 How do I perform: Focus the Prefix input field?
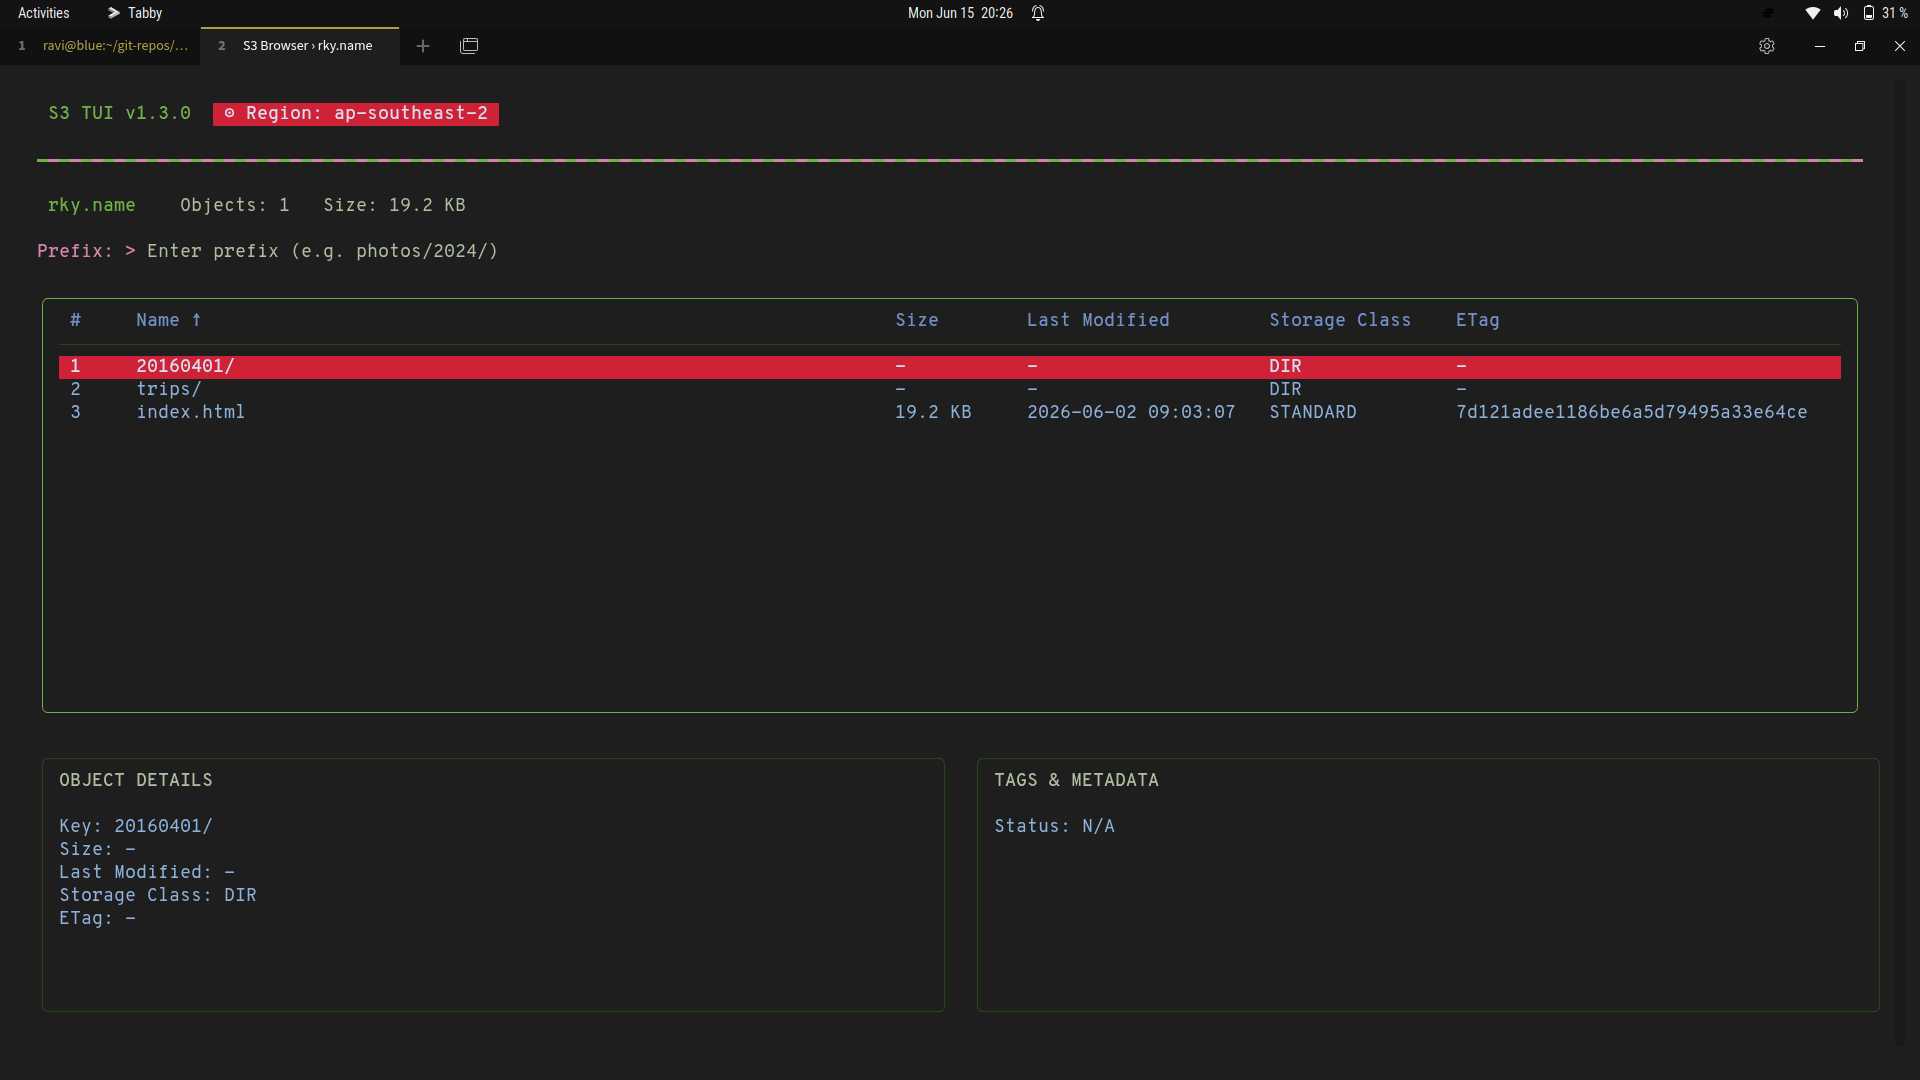322,251
